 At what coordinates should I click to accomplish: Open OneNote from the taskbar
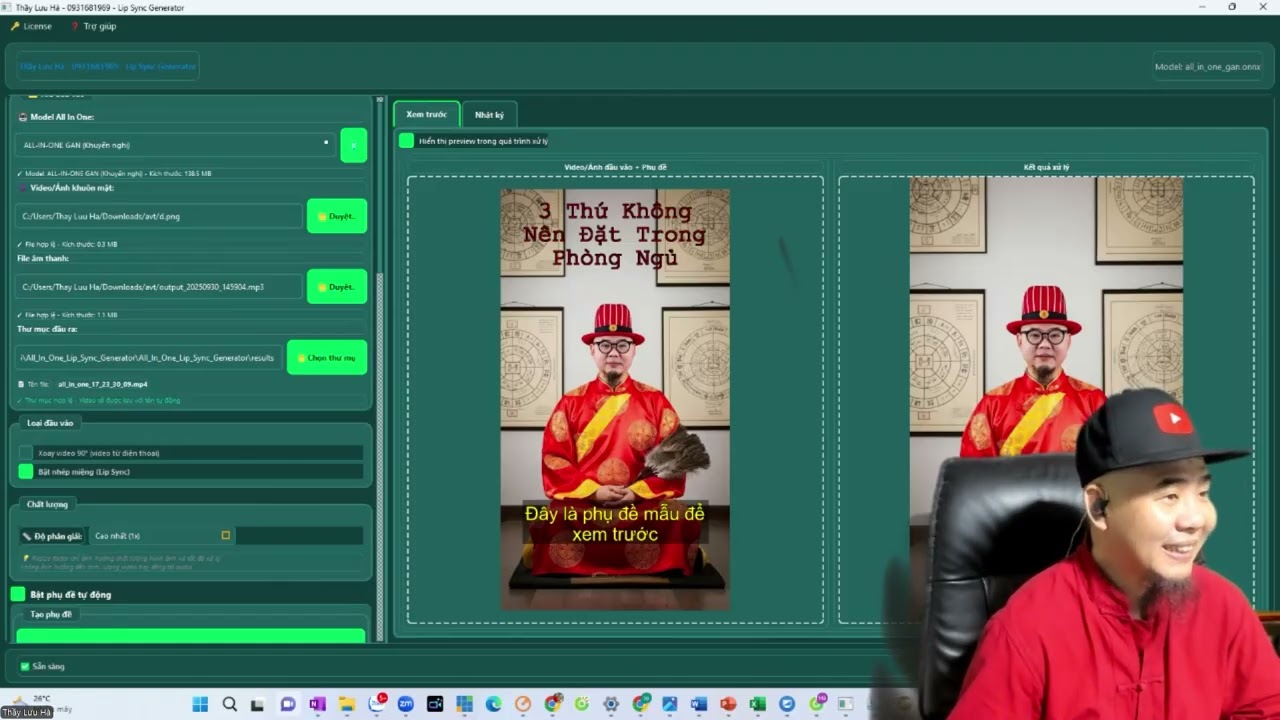317,704
